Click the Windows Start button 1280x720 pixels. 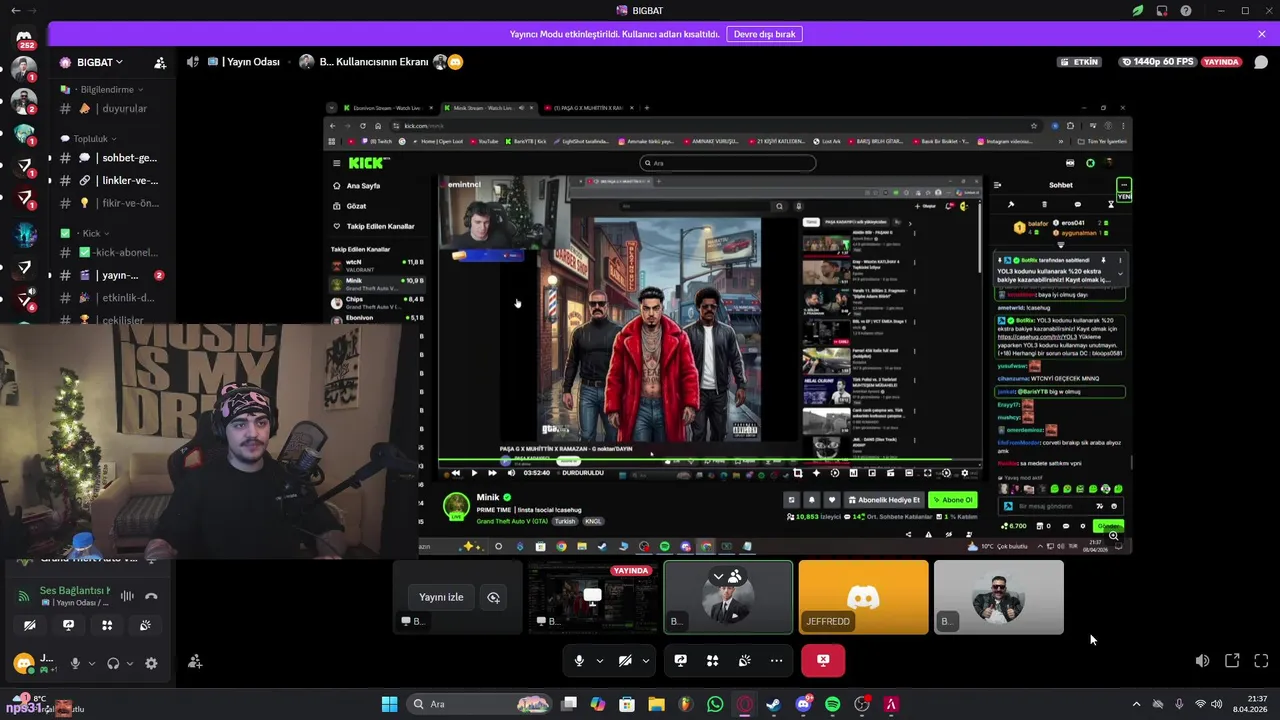tap(389, 704)
